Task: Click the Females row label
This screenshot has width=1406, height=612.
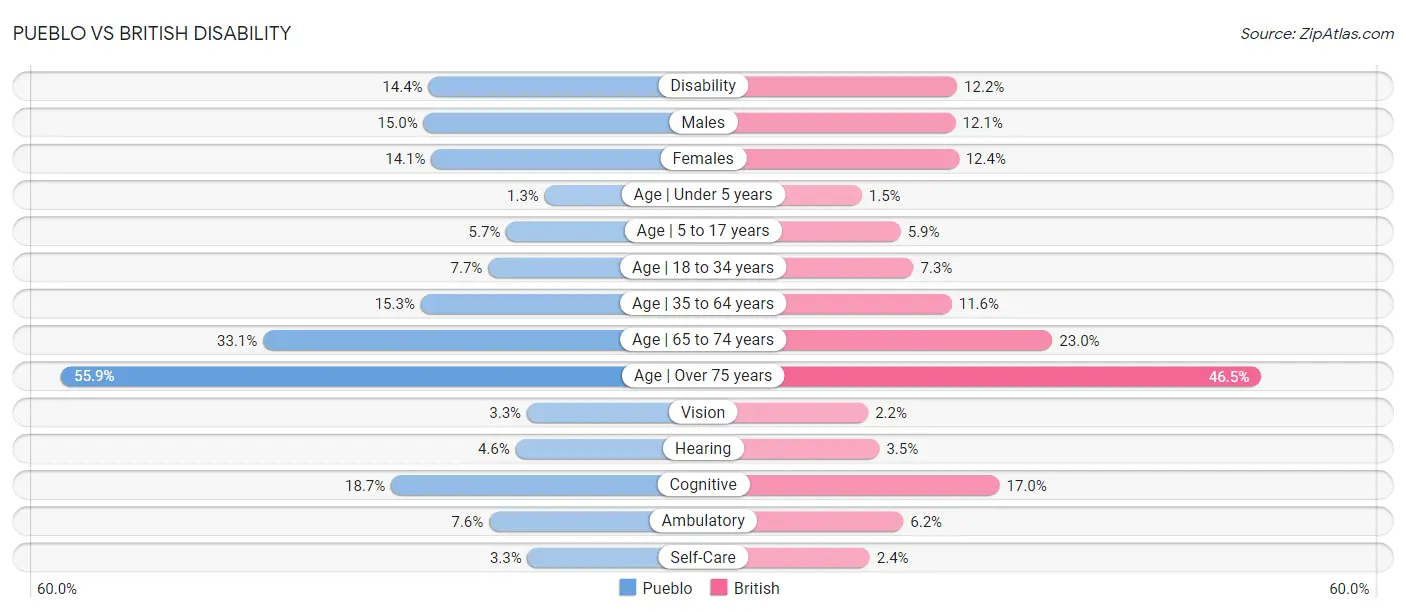Action: point(703,158)
